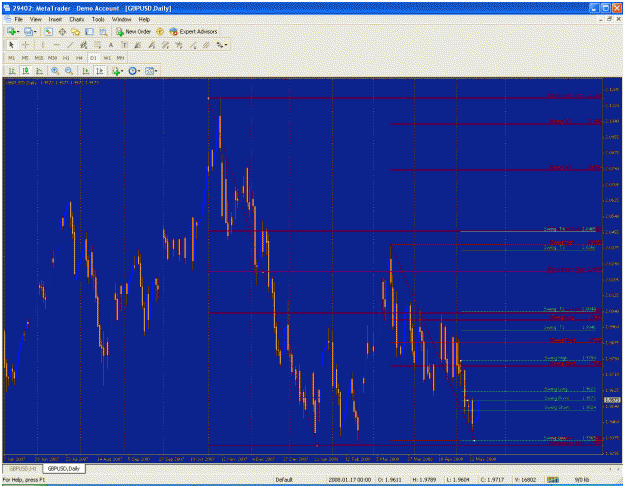Image resolution: width=625 pixels, height=486 pixels.
Task: Insert a text label with the boxed 'T' tool
Action: point(124,45)
